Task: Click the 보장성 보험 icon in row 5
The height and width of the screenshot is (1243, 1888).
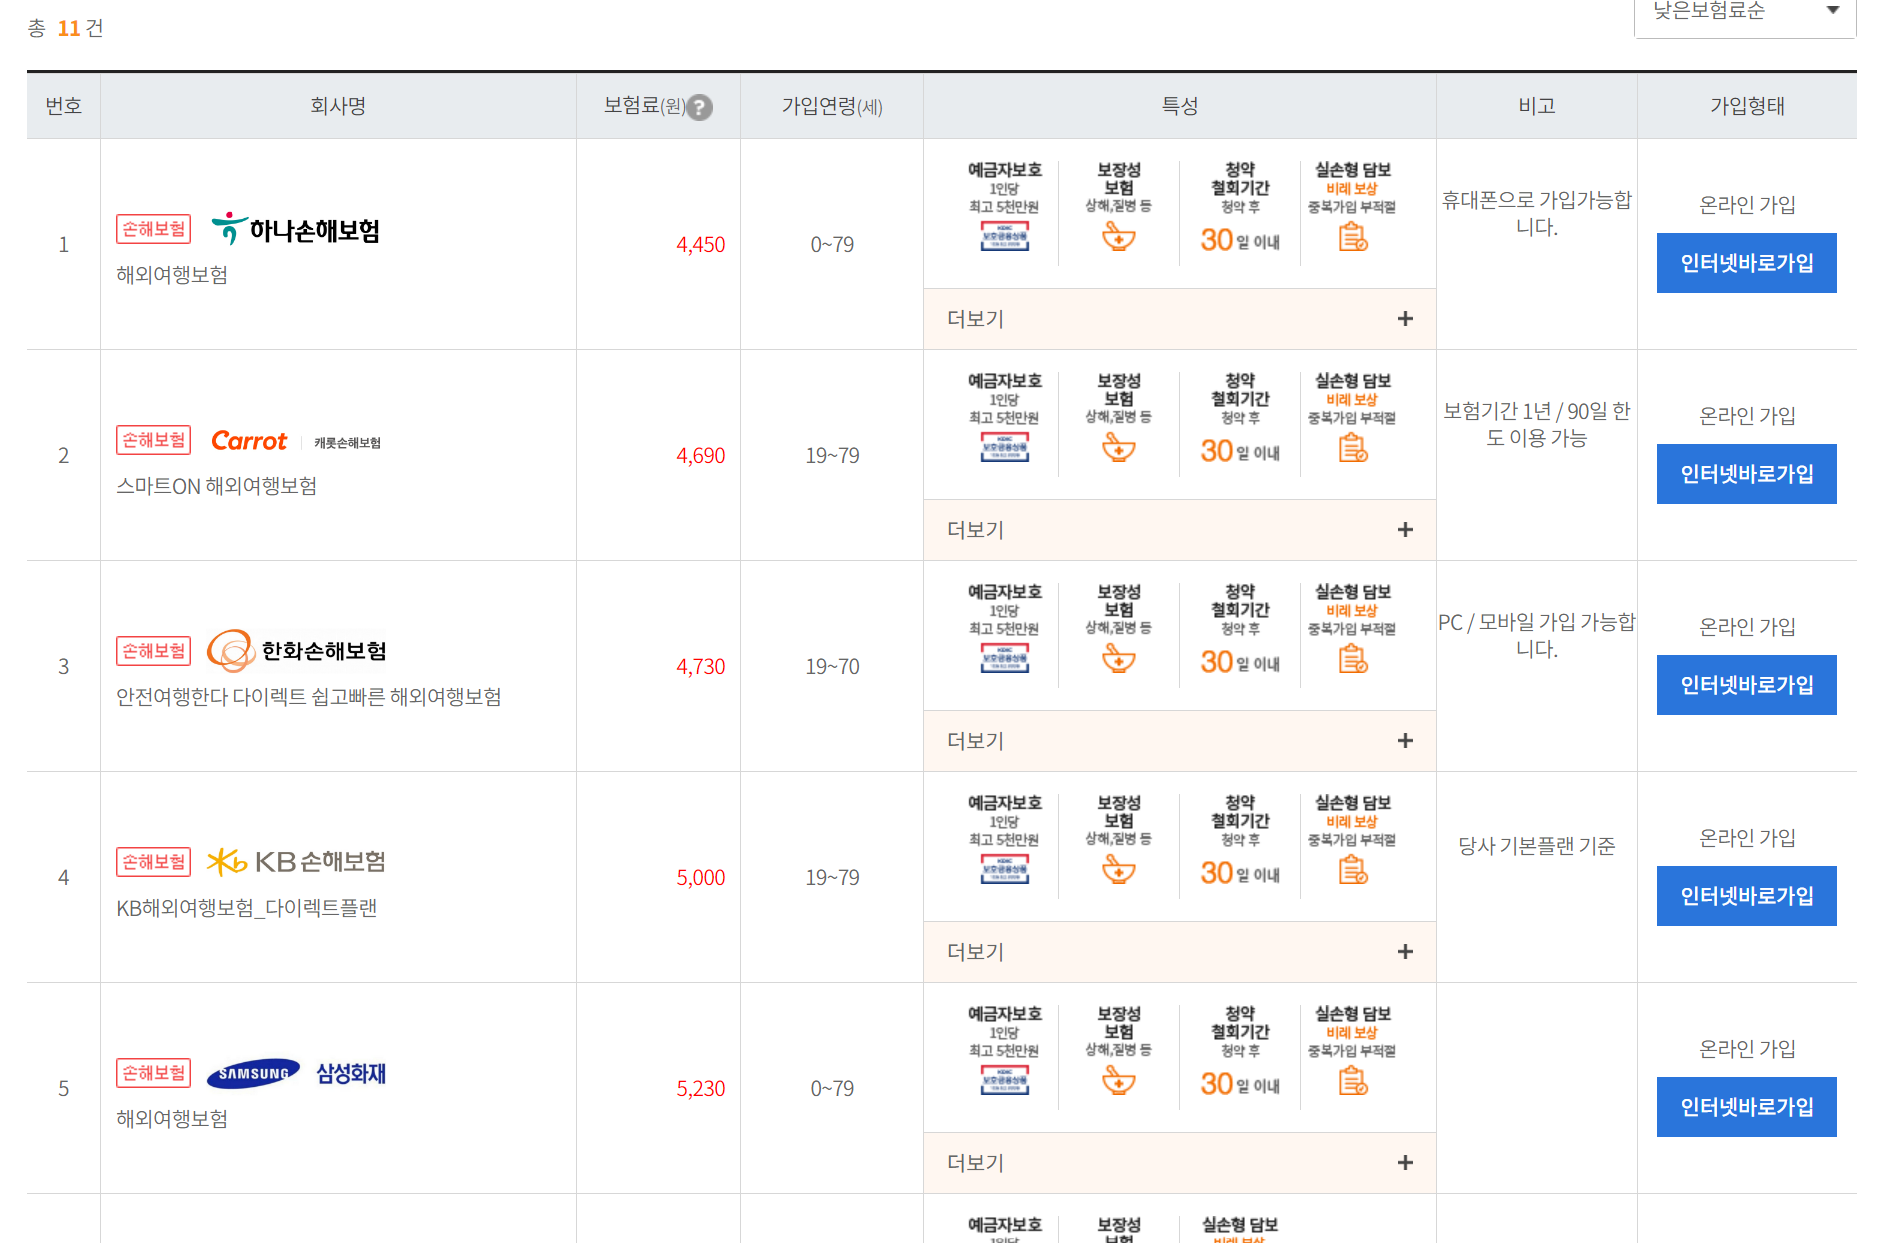Action: click(1119, 1081)
